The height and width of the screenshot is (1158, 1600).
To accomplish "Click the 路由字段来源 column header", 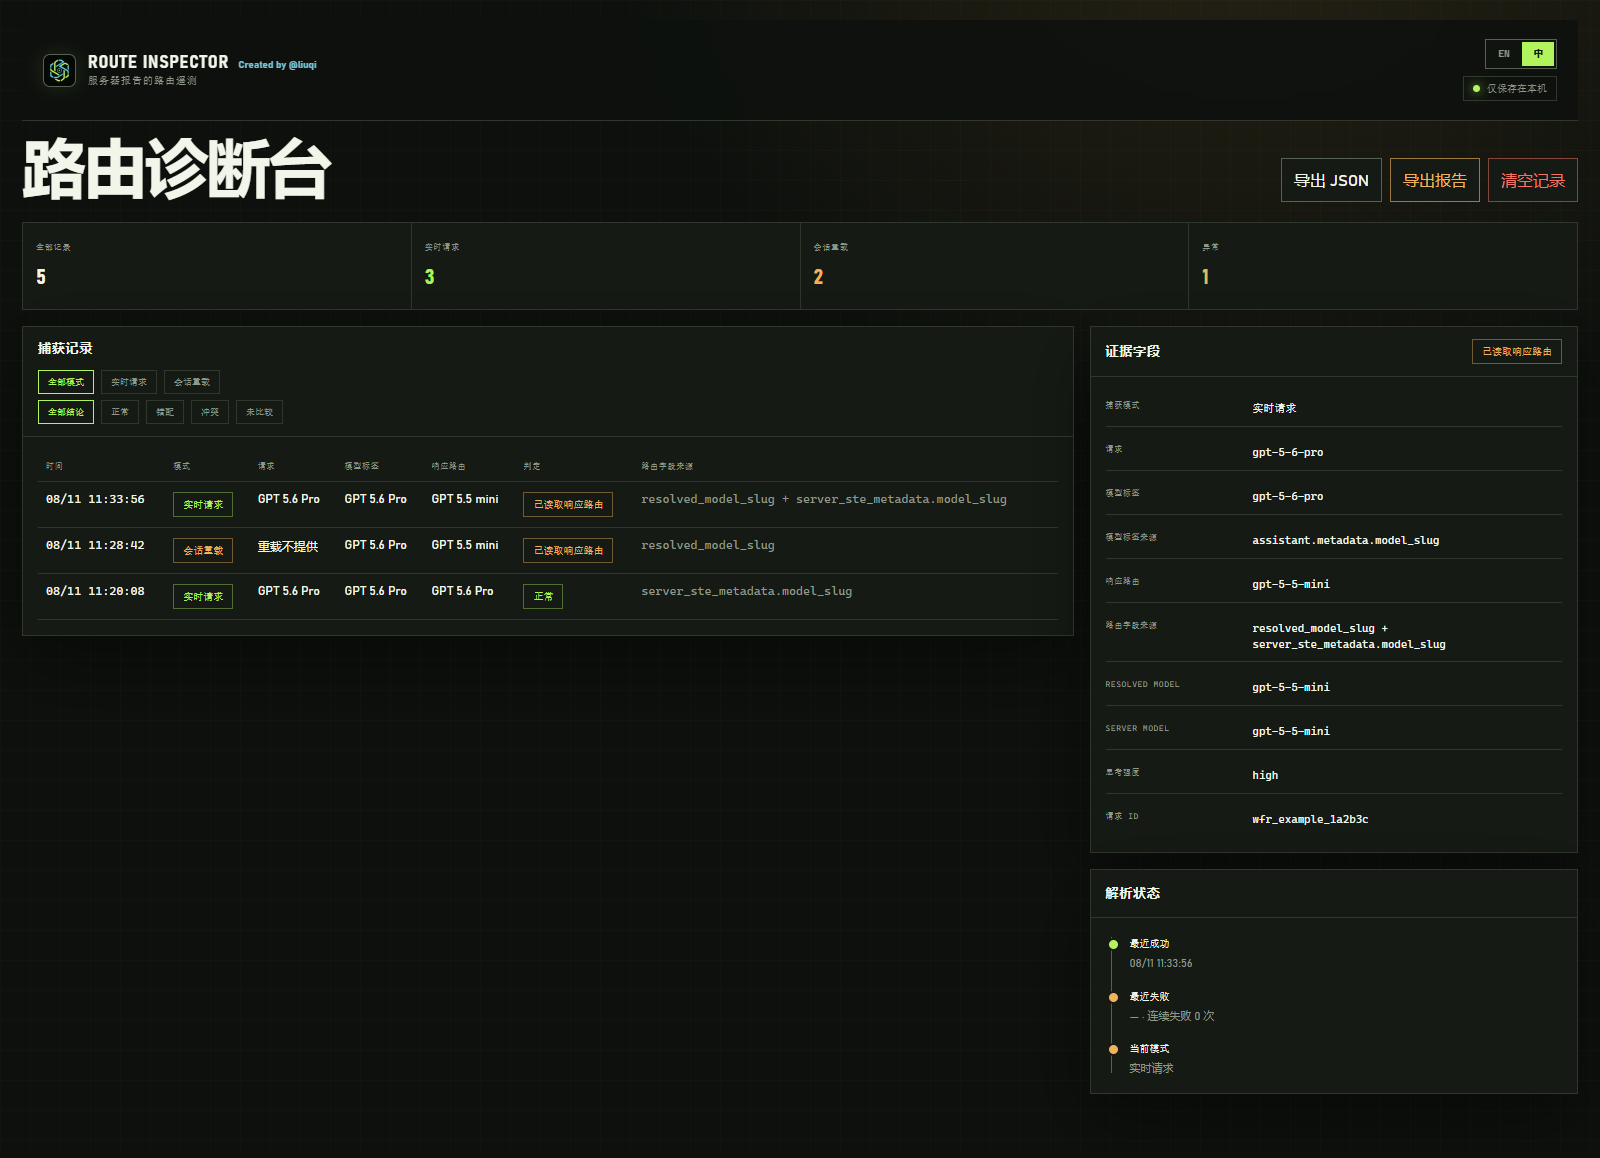I will point(667,466).
